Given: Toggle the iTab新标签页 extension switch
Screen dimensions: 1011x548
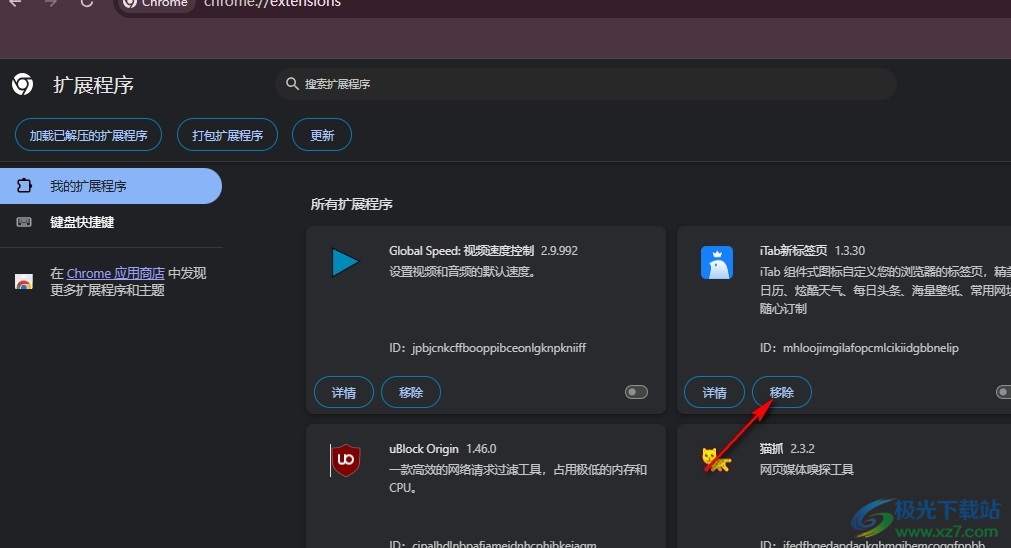Looking at the screenshot, I should point(1004,392).
